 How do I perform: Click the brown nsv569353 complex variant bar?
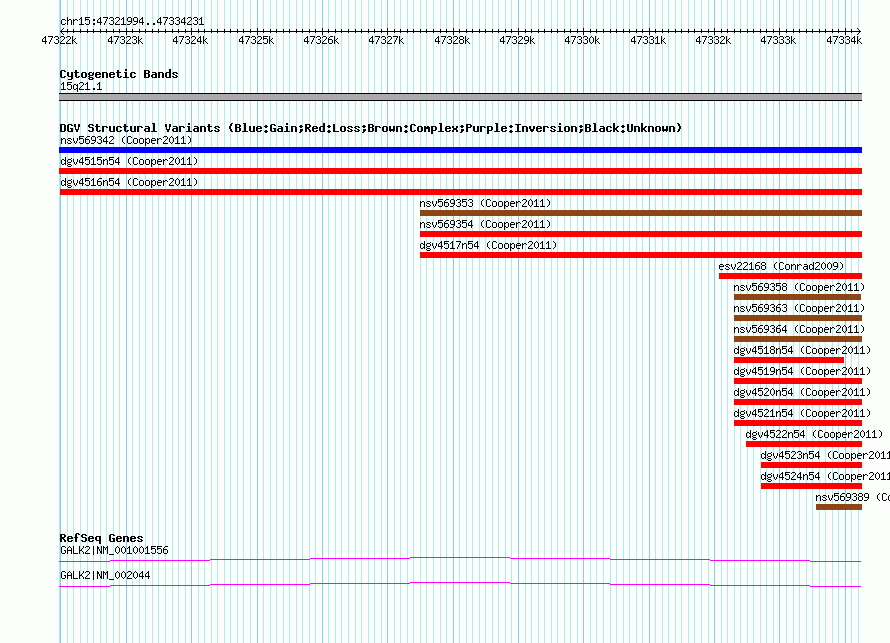pos(640,213)
